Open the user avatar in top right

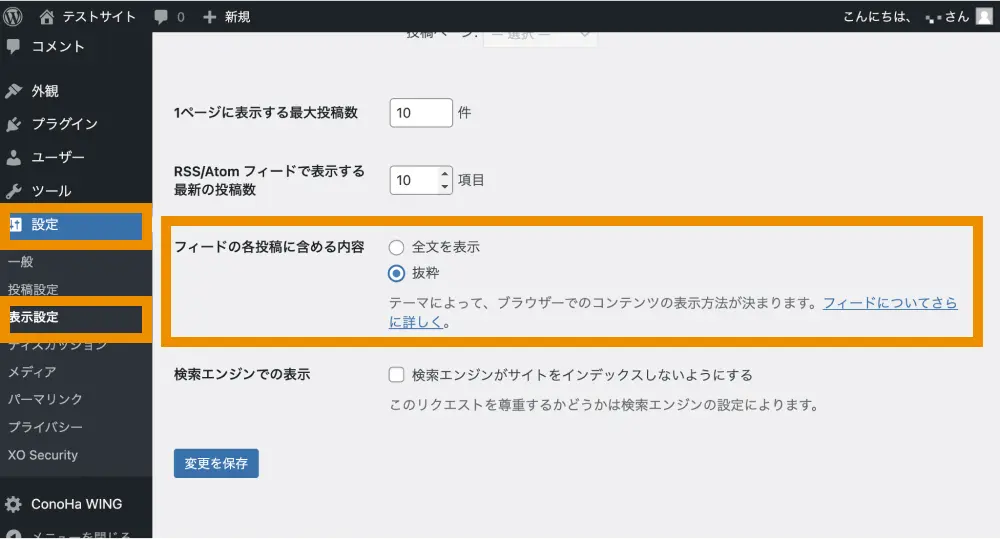click(x=984, y=16)
